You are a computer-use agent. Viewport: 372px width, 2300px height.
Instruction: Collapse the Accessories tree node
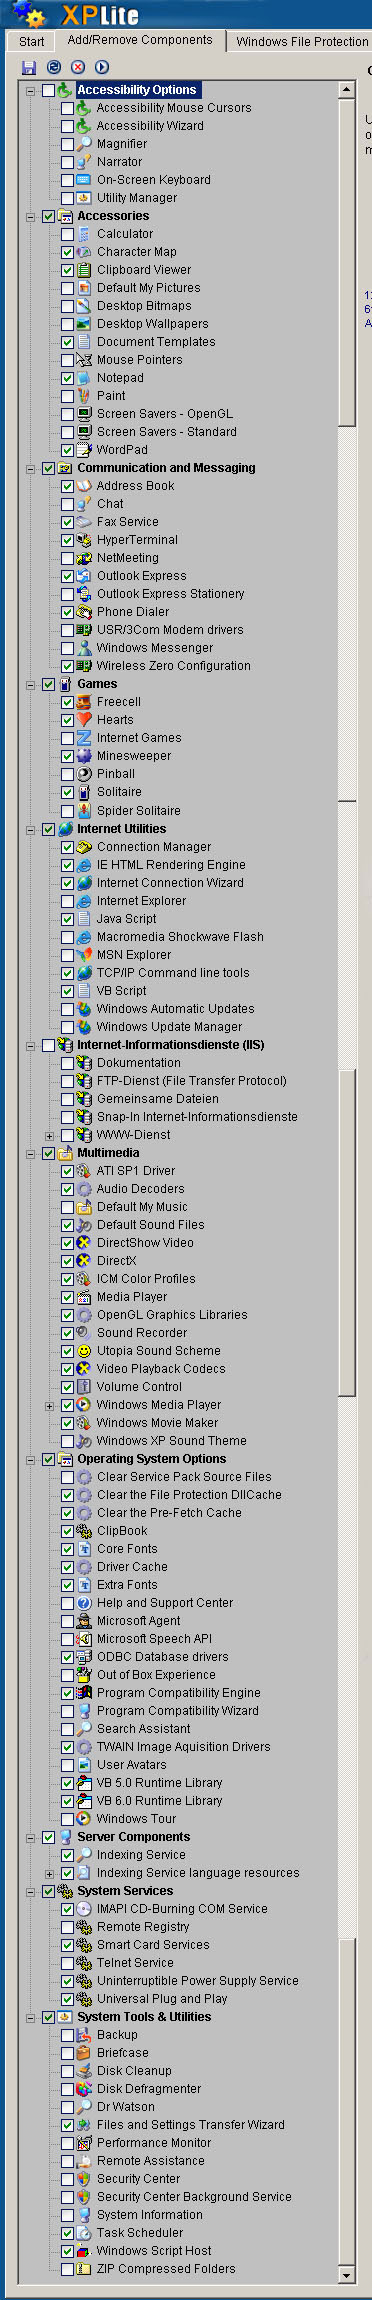click(x=30, y=216)
